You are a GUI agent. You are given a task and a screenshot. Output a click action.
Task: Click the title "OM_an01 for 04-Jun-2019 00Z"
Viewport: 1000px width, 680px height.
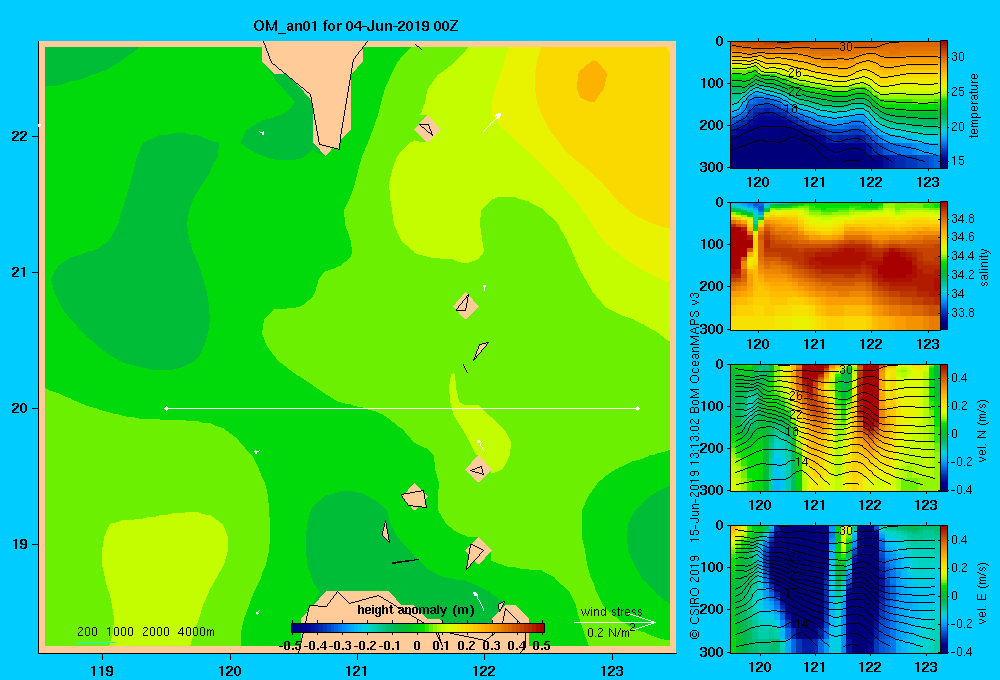(356, 26)
